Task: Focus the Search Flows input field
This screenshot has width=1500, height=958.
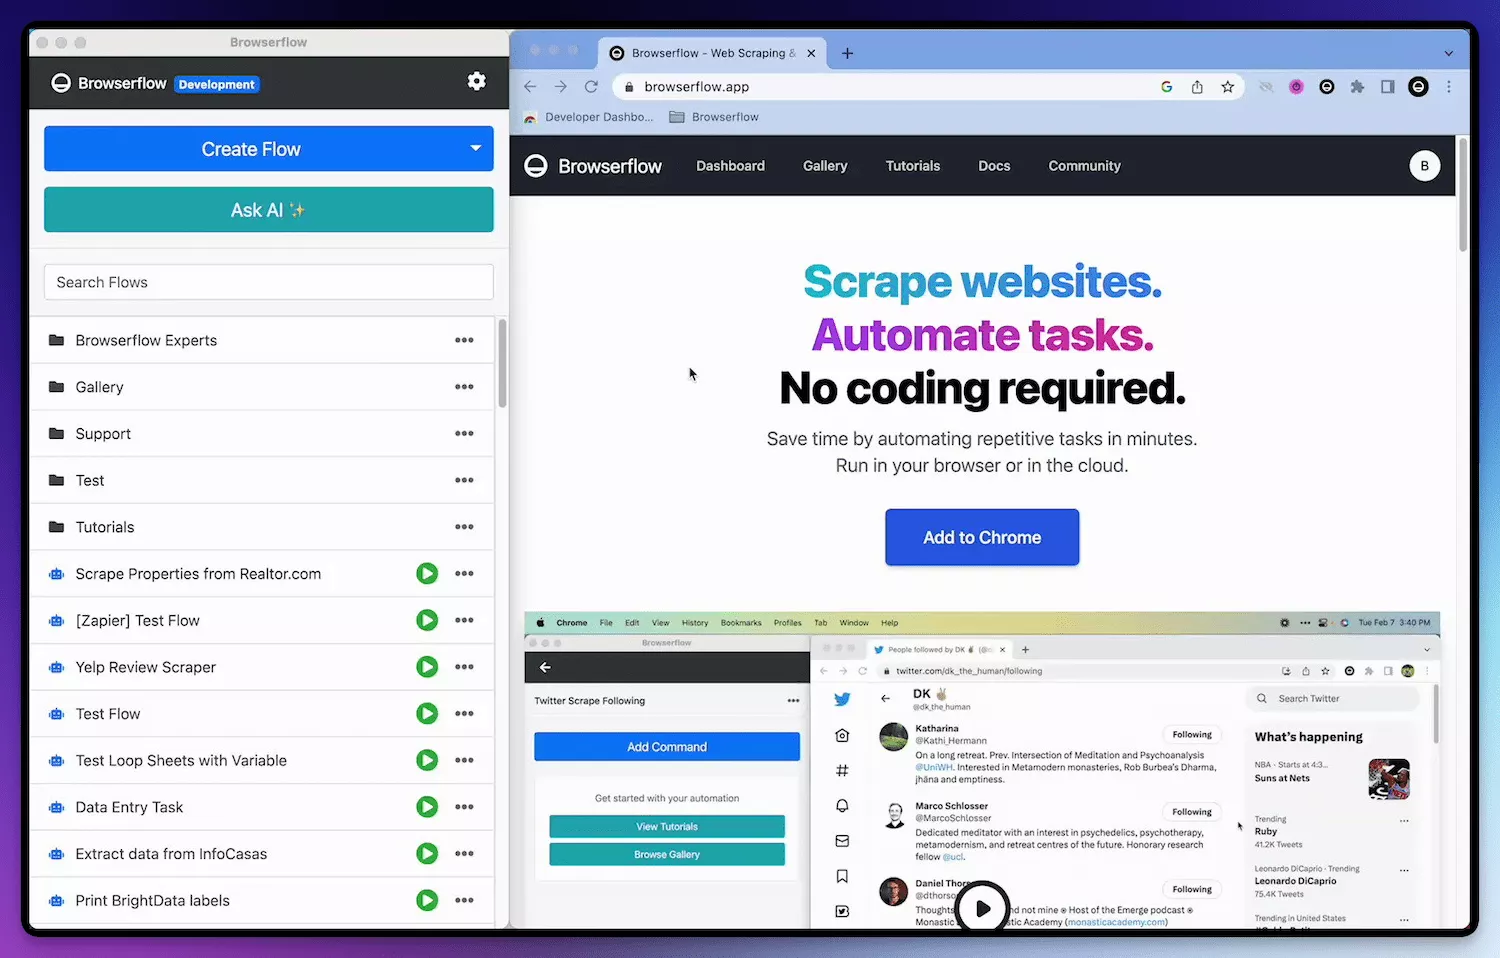Action: click(268, 282)
